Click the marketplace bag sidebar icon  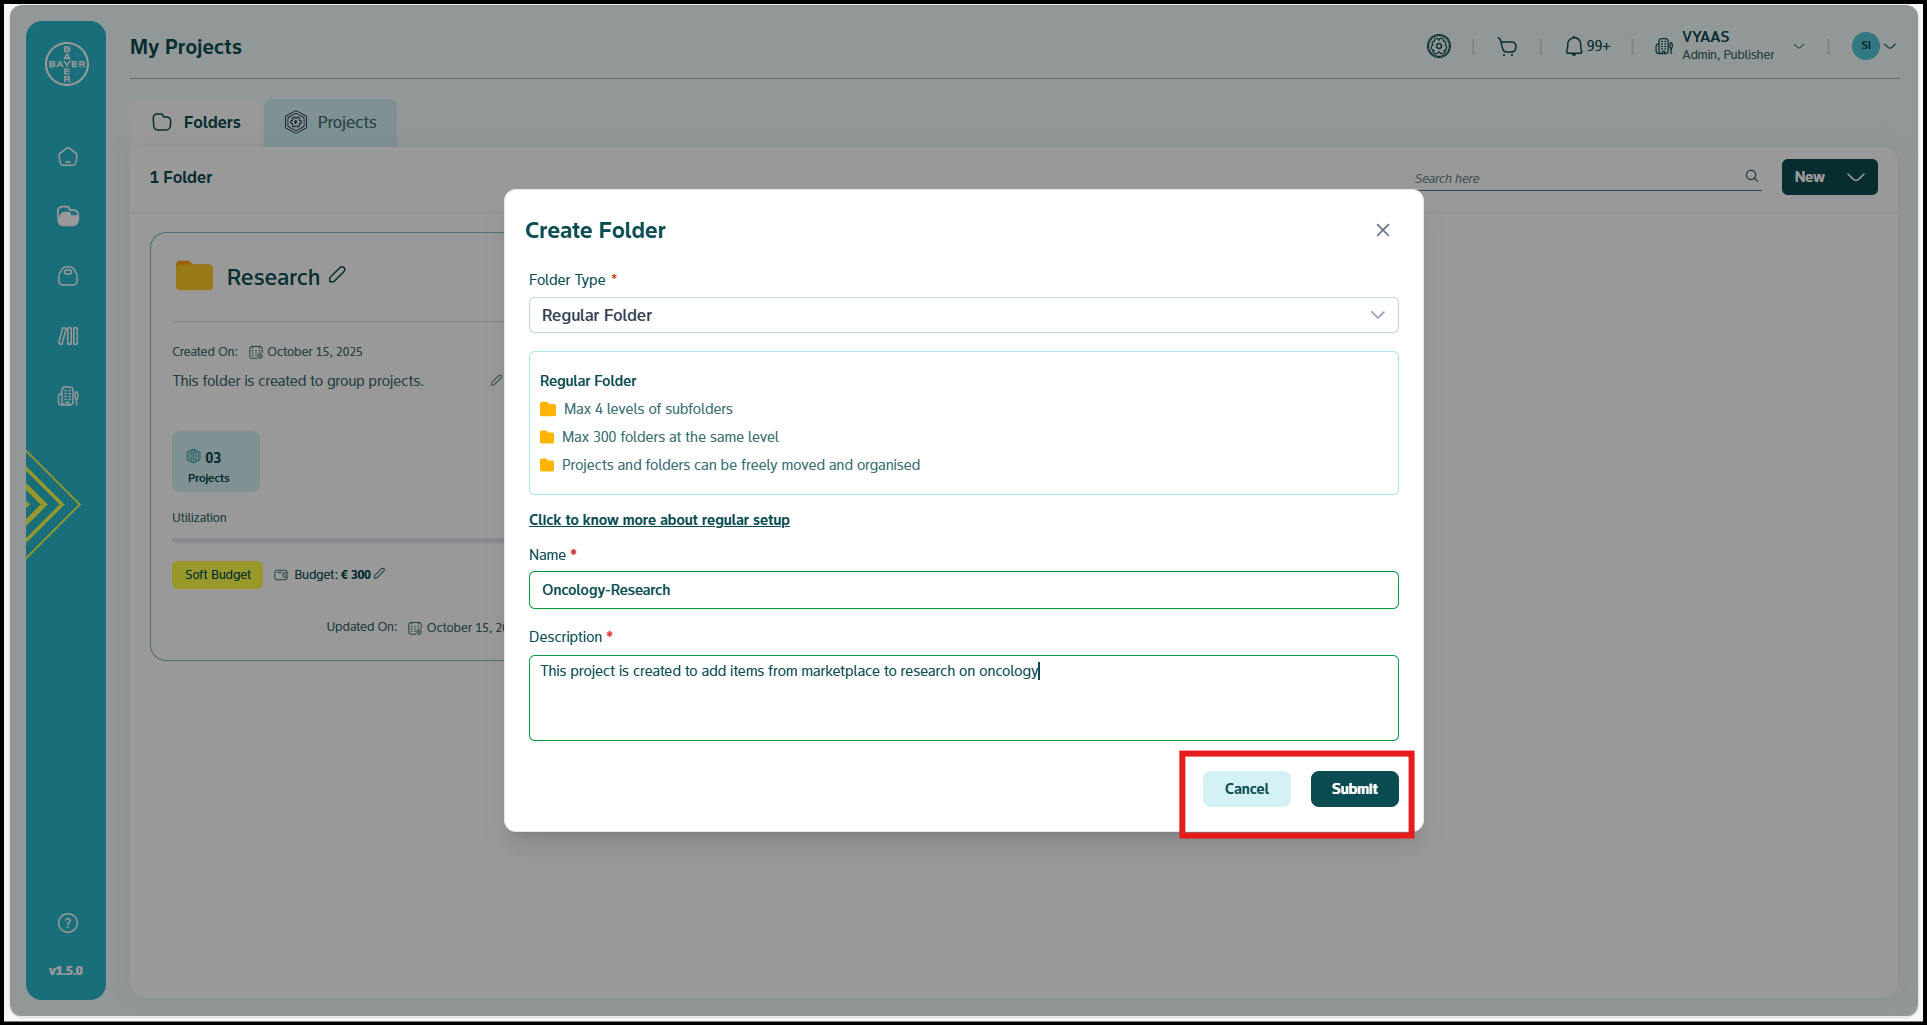point(68,276)
